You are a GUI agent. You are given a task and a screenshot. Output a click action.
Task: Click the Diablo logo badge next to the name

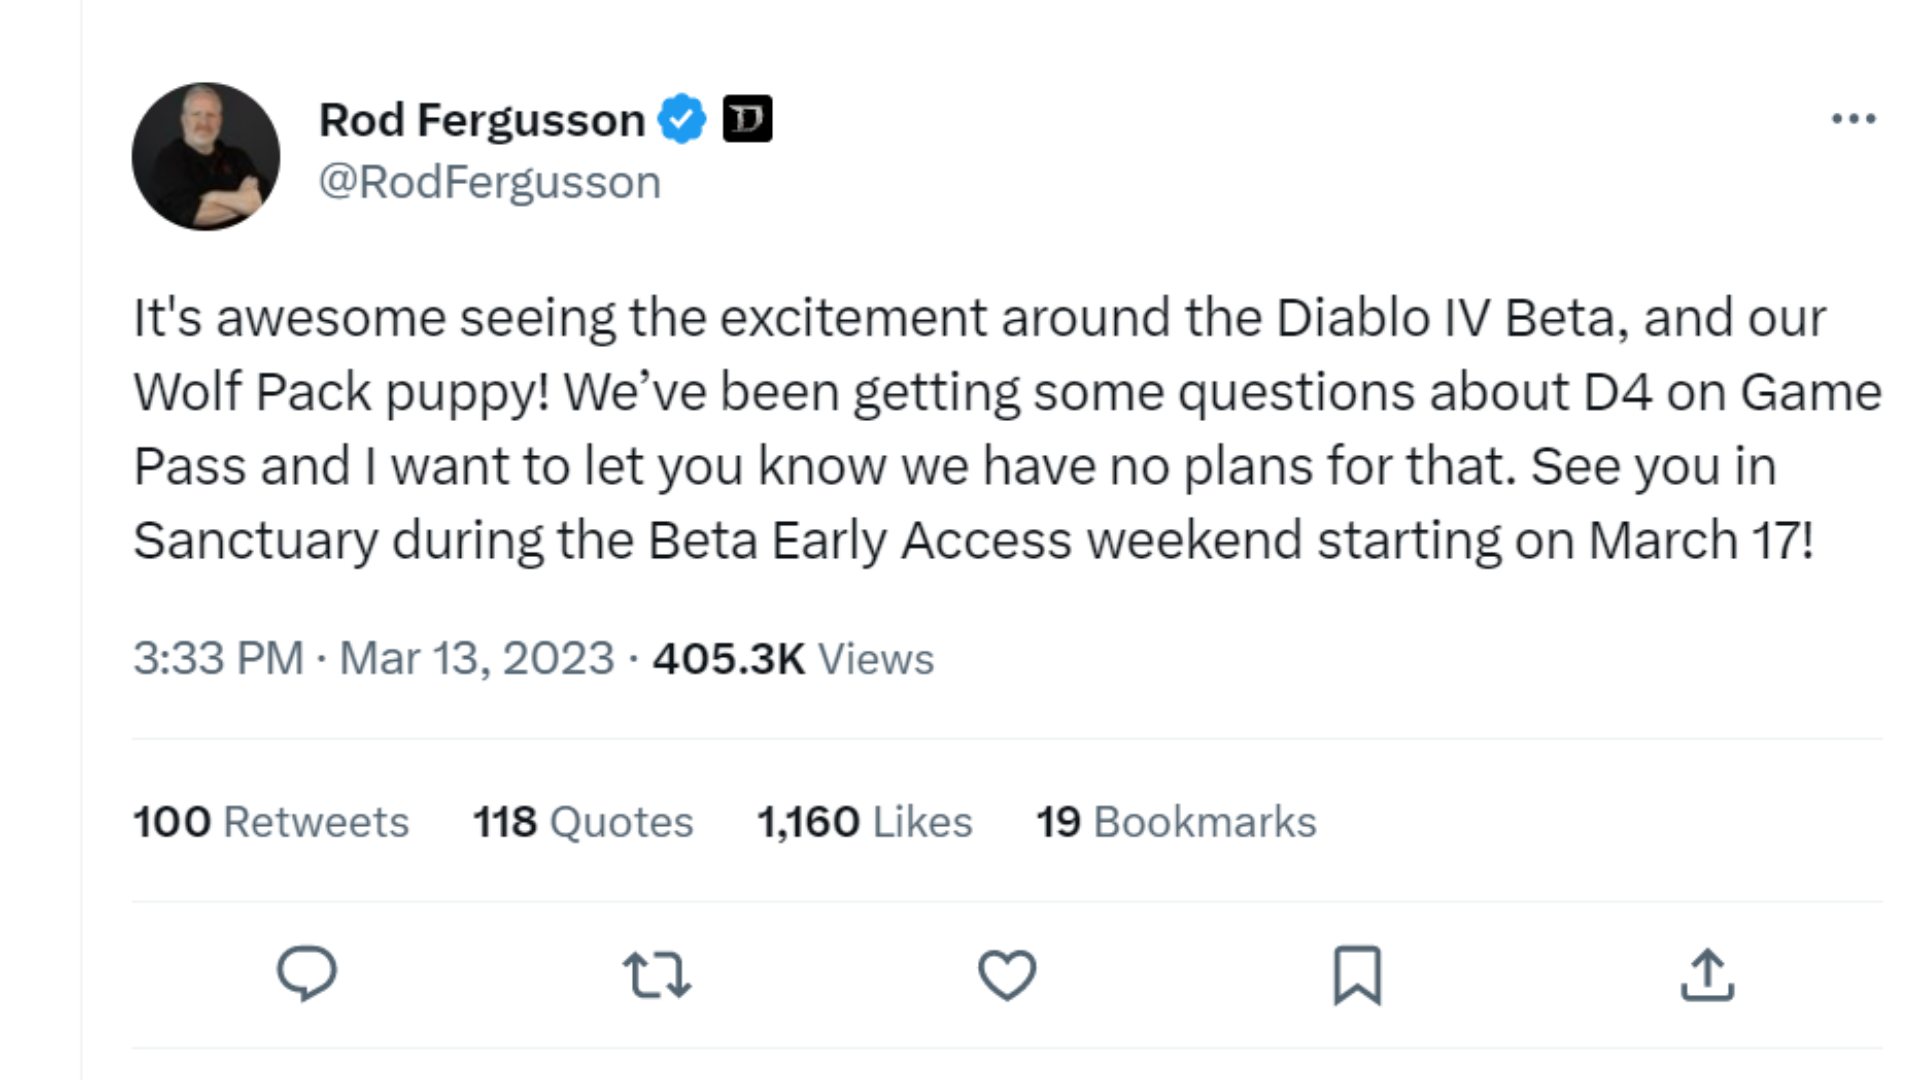748,116
